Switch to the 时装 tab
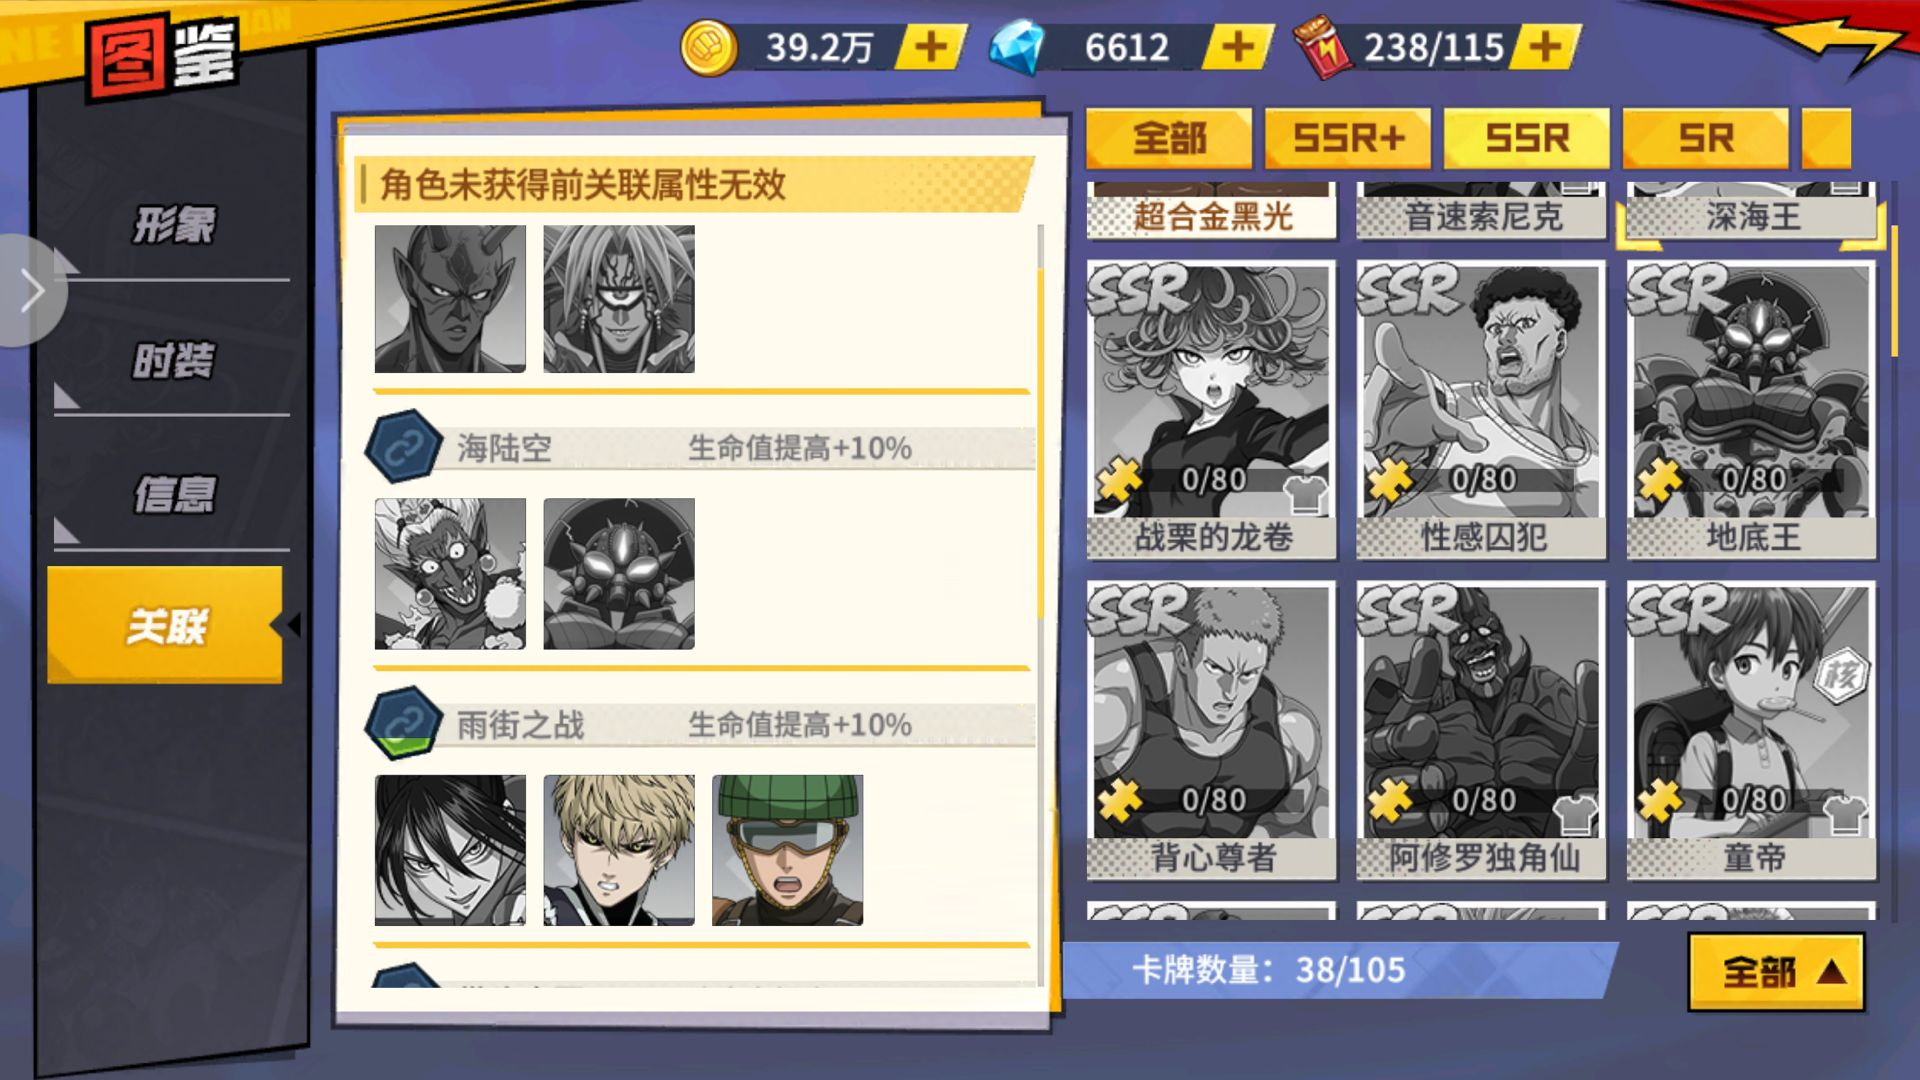Screen dimensions: 1920x1080 pos(172,360)
